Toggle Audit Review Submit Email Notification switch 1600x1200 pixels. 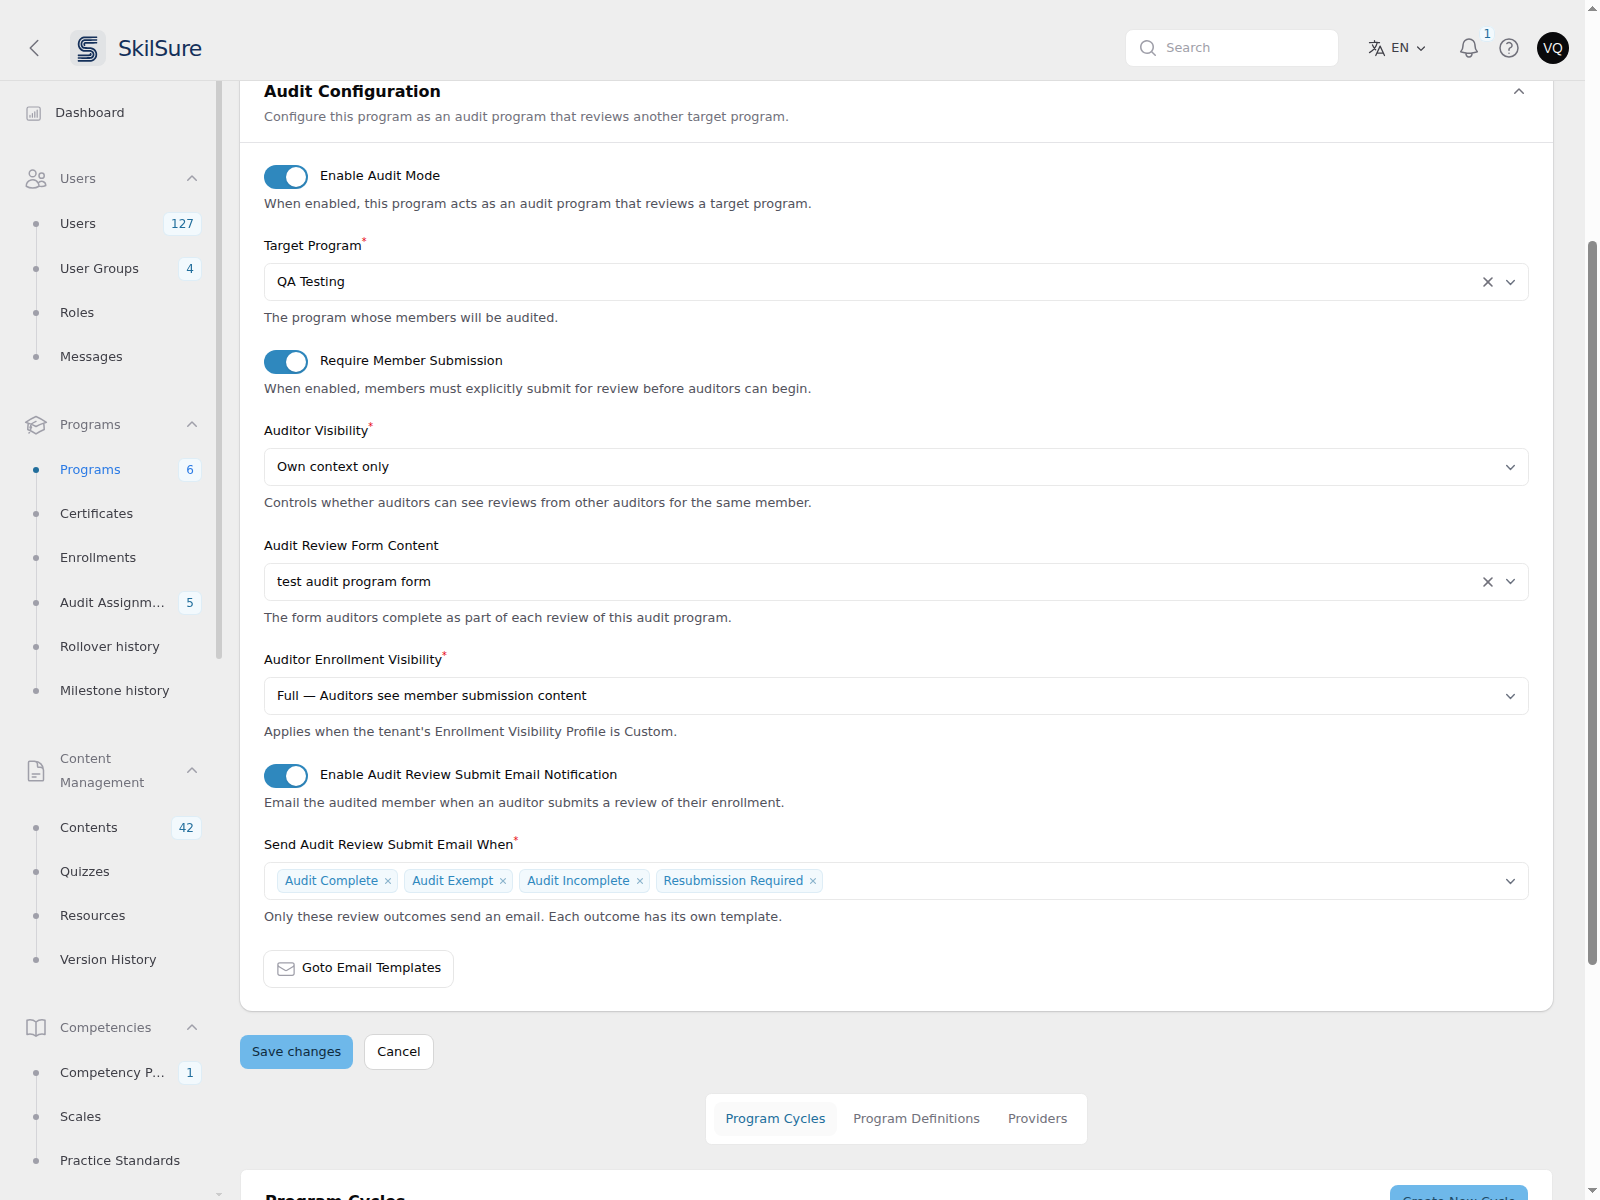(x=286, y=776)
